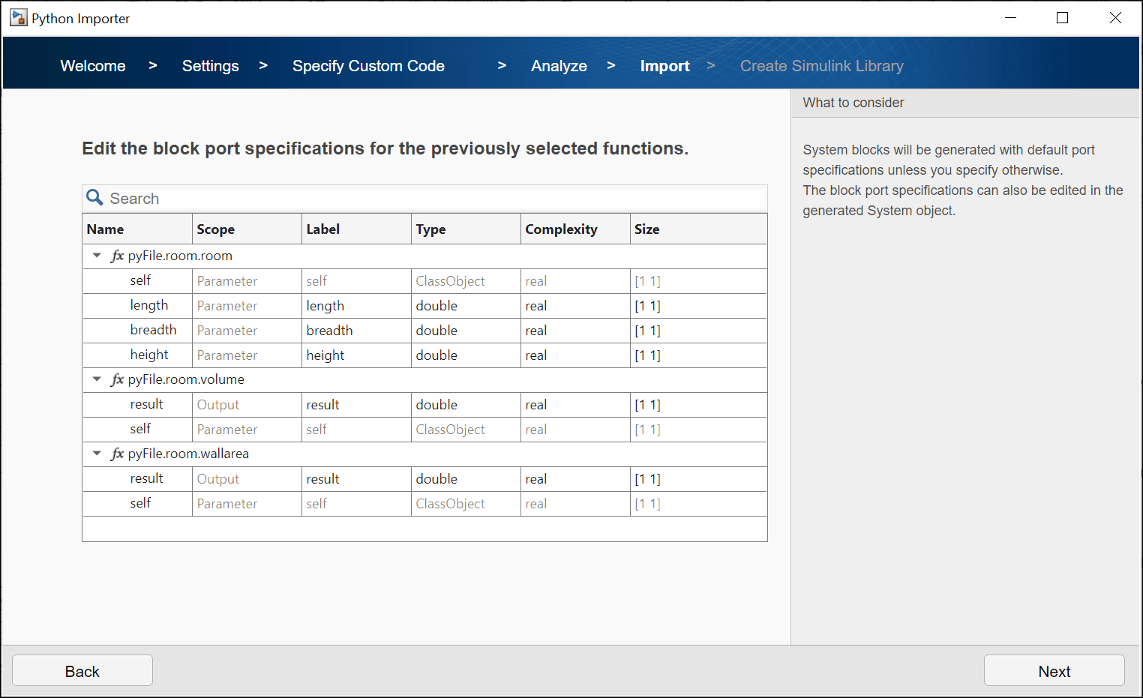Click the Next button
The width and height of the screenshot is (1143, 698).
coord(1054,670)
